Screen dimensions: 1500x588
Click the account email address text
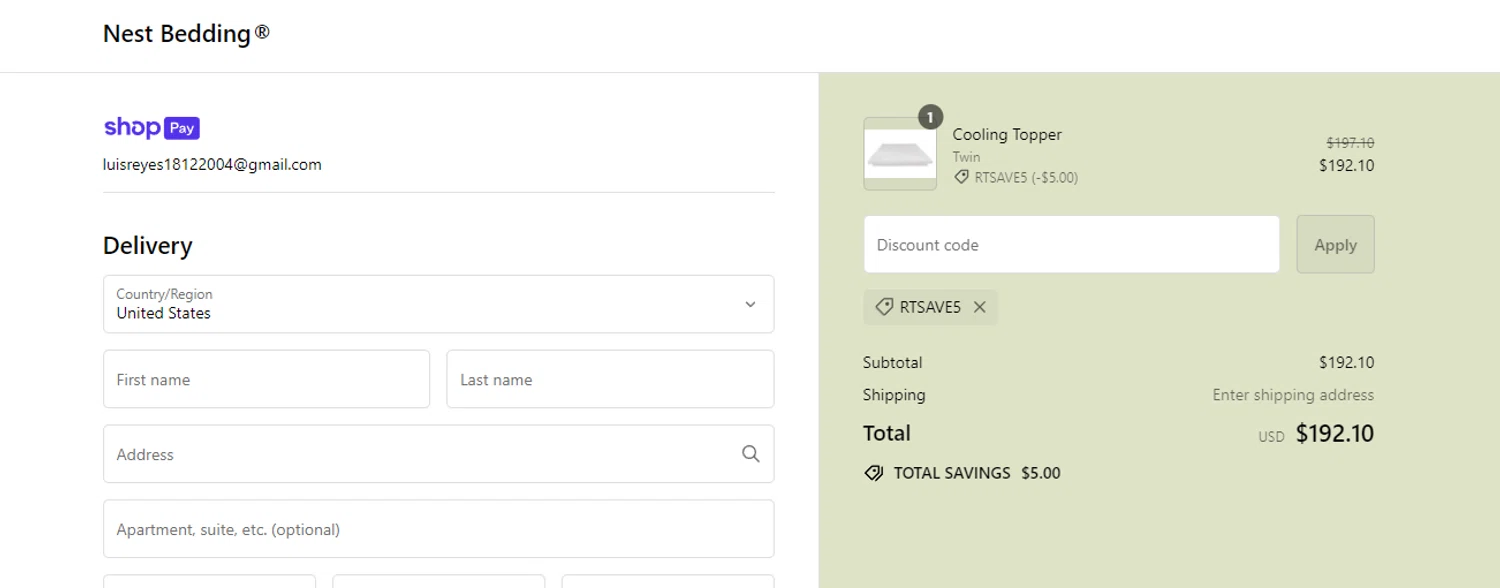click(212, 165)
